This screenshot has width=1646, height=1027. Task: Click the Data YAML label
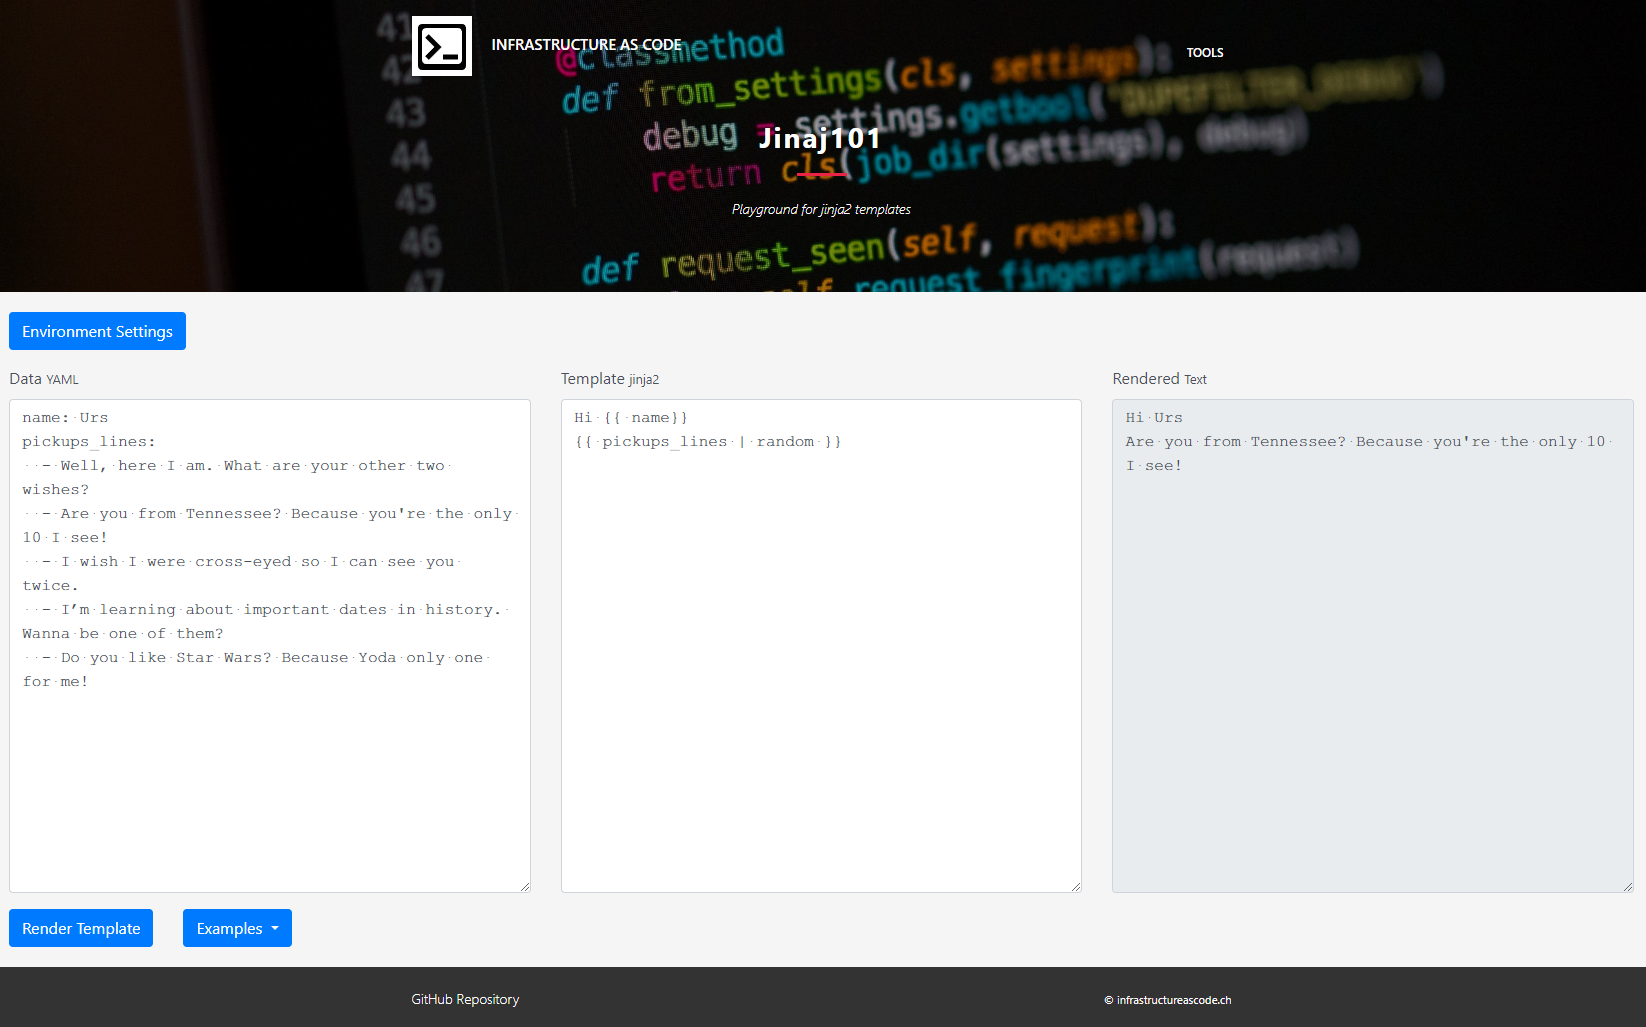[x=44, y=380]
